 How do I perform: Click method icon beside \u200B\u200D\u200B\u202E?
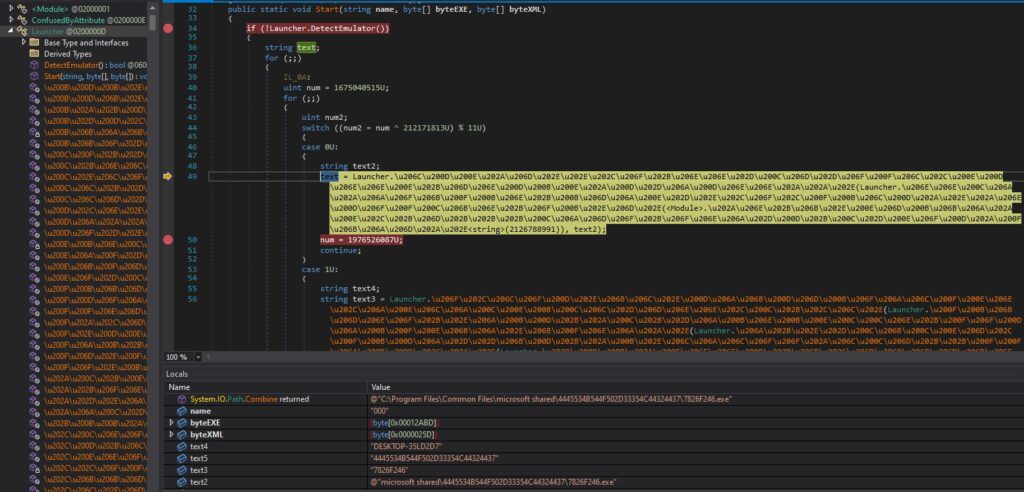(35, 88)
